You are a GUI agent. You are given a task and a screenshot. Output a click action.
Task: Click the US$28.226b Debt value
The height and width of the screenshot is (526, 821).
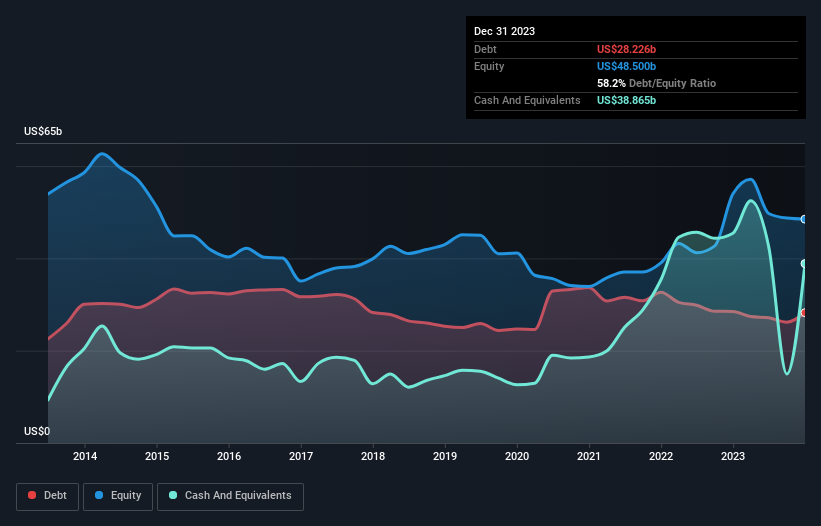[x=626, y=49]
